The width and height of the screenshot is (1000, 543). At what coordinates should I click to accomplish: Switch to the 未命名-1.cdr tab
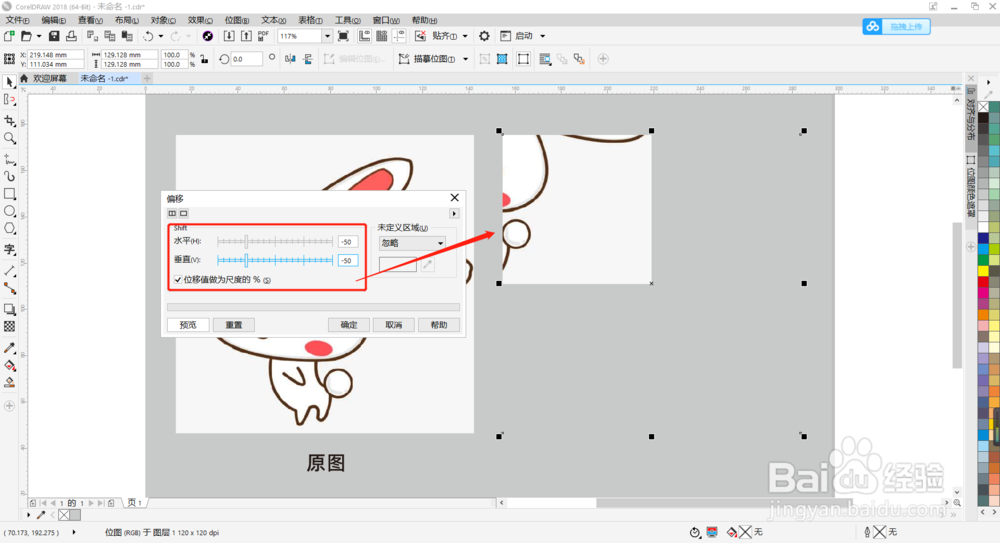(104, 78)
